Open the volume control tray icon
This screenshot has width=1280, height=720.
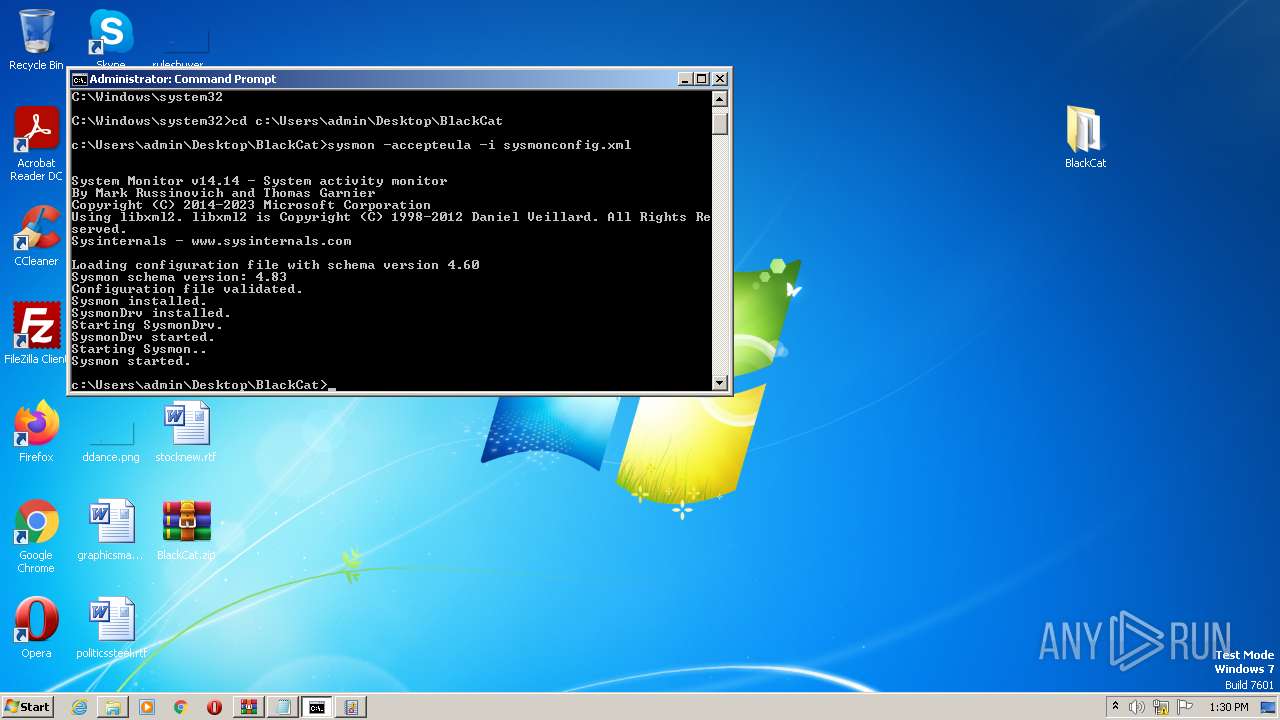point(1137,707)
